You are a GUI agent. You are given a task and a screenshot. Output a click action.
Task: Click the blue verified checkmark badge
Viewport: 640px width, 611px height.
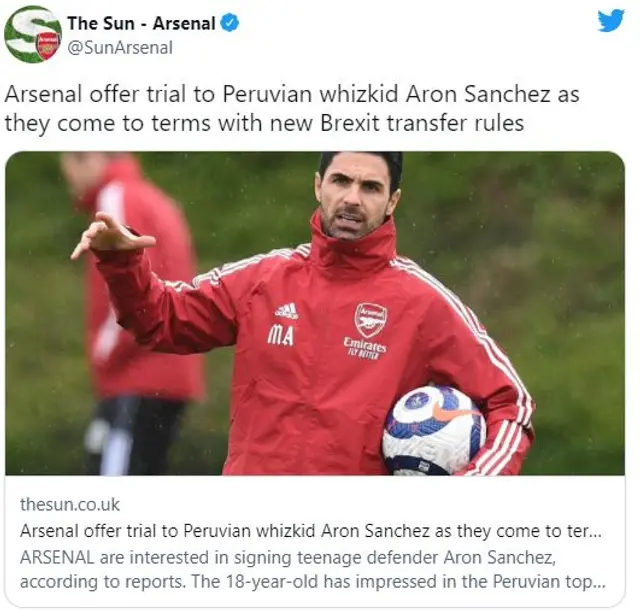point(230,23)
